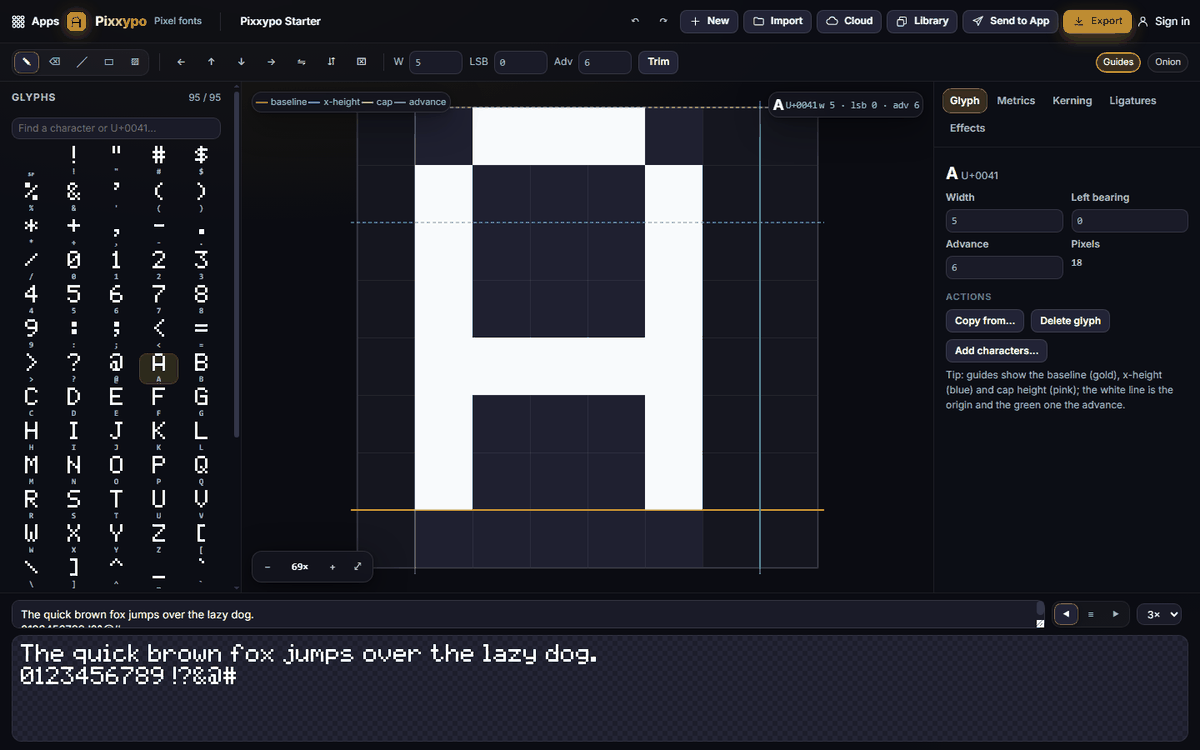Click Add characters... button
Viewport: 1200px width, 750px height.
997,351
